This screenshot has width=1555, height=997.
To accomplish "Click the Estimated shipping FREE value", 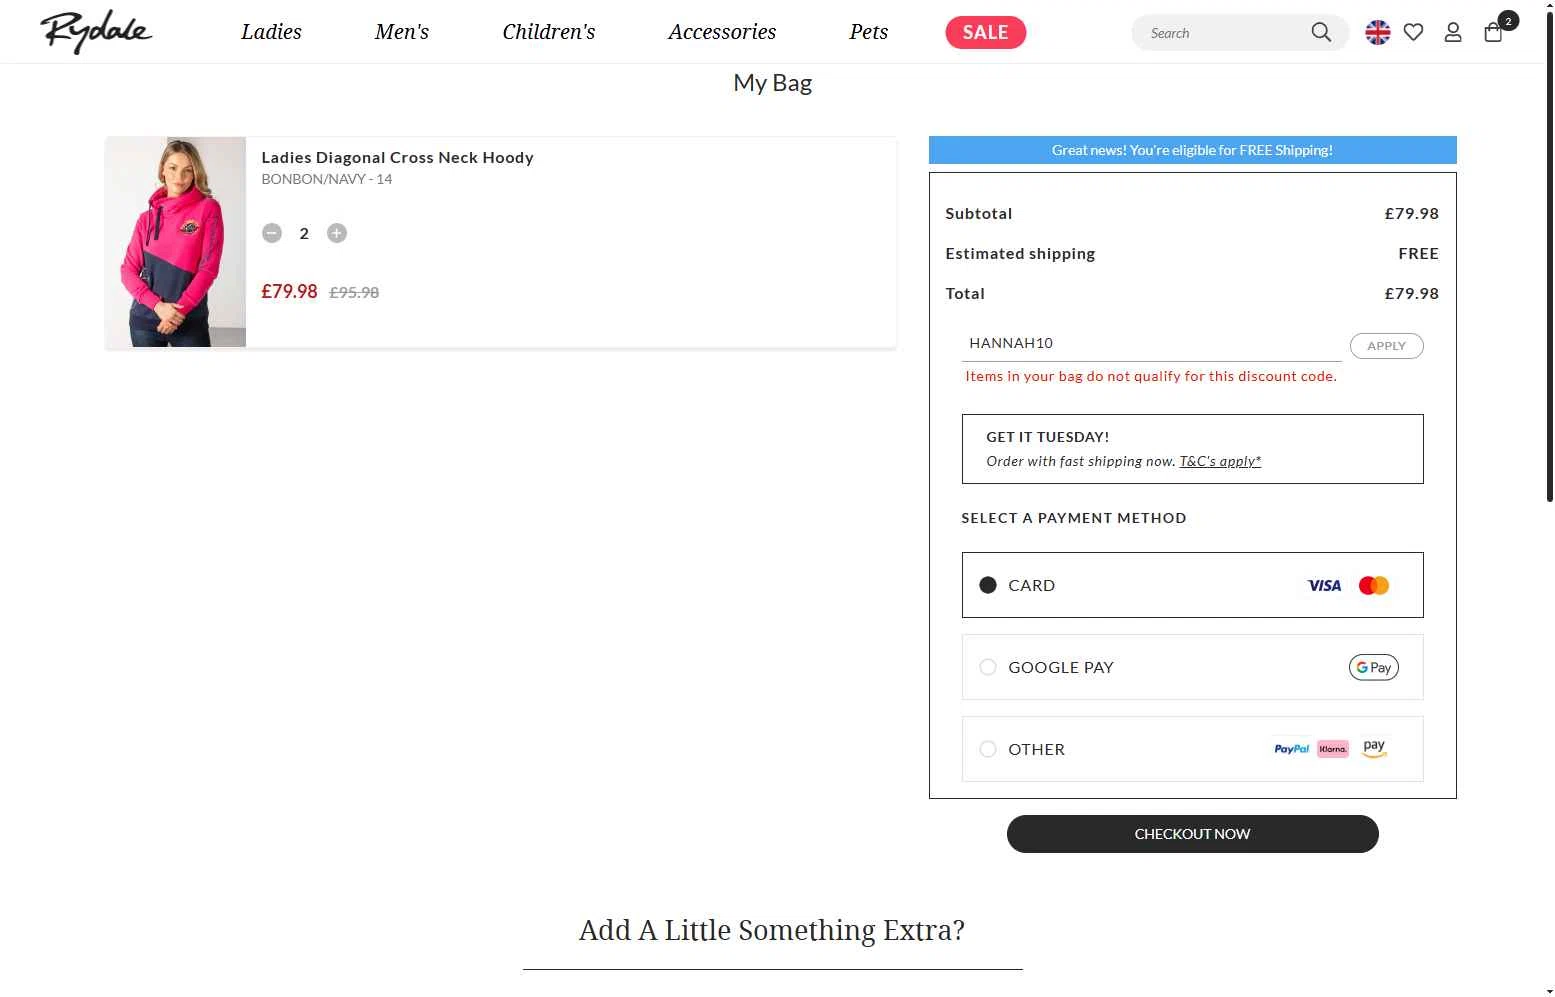I will (x=1418, y=254).
